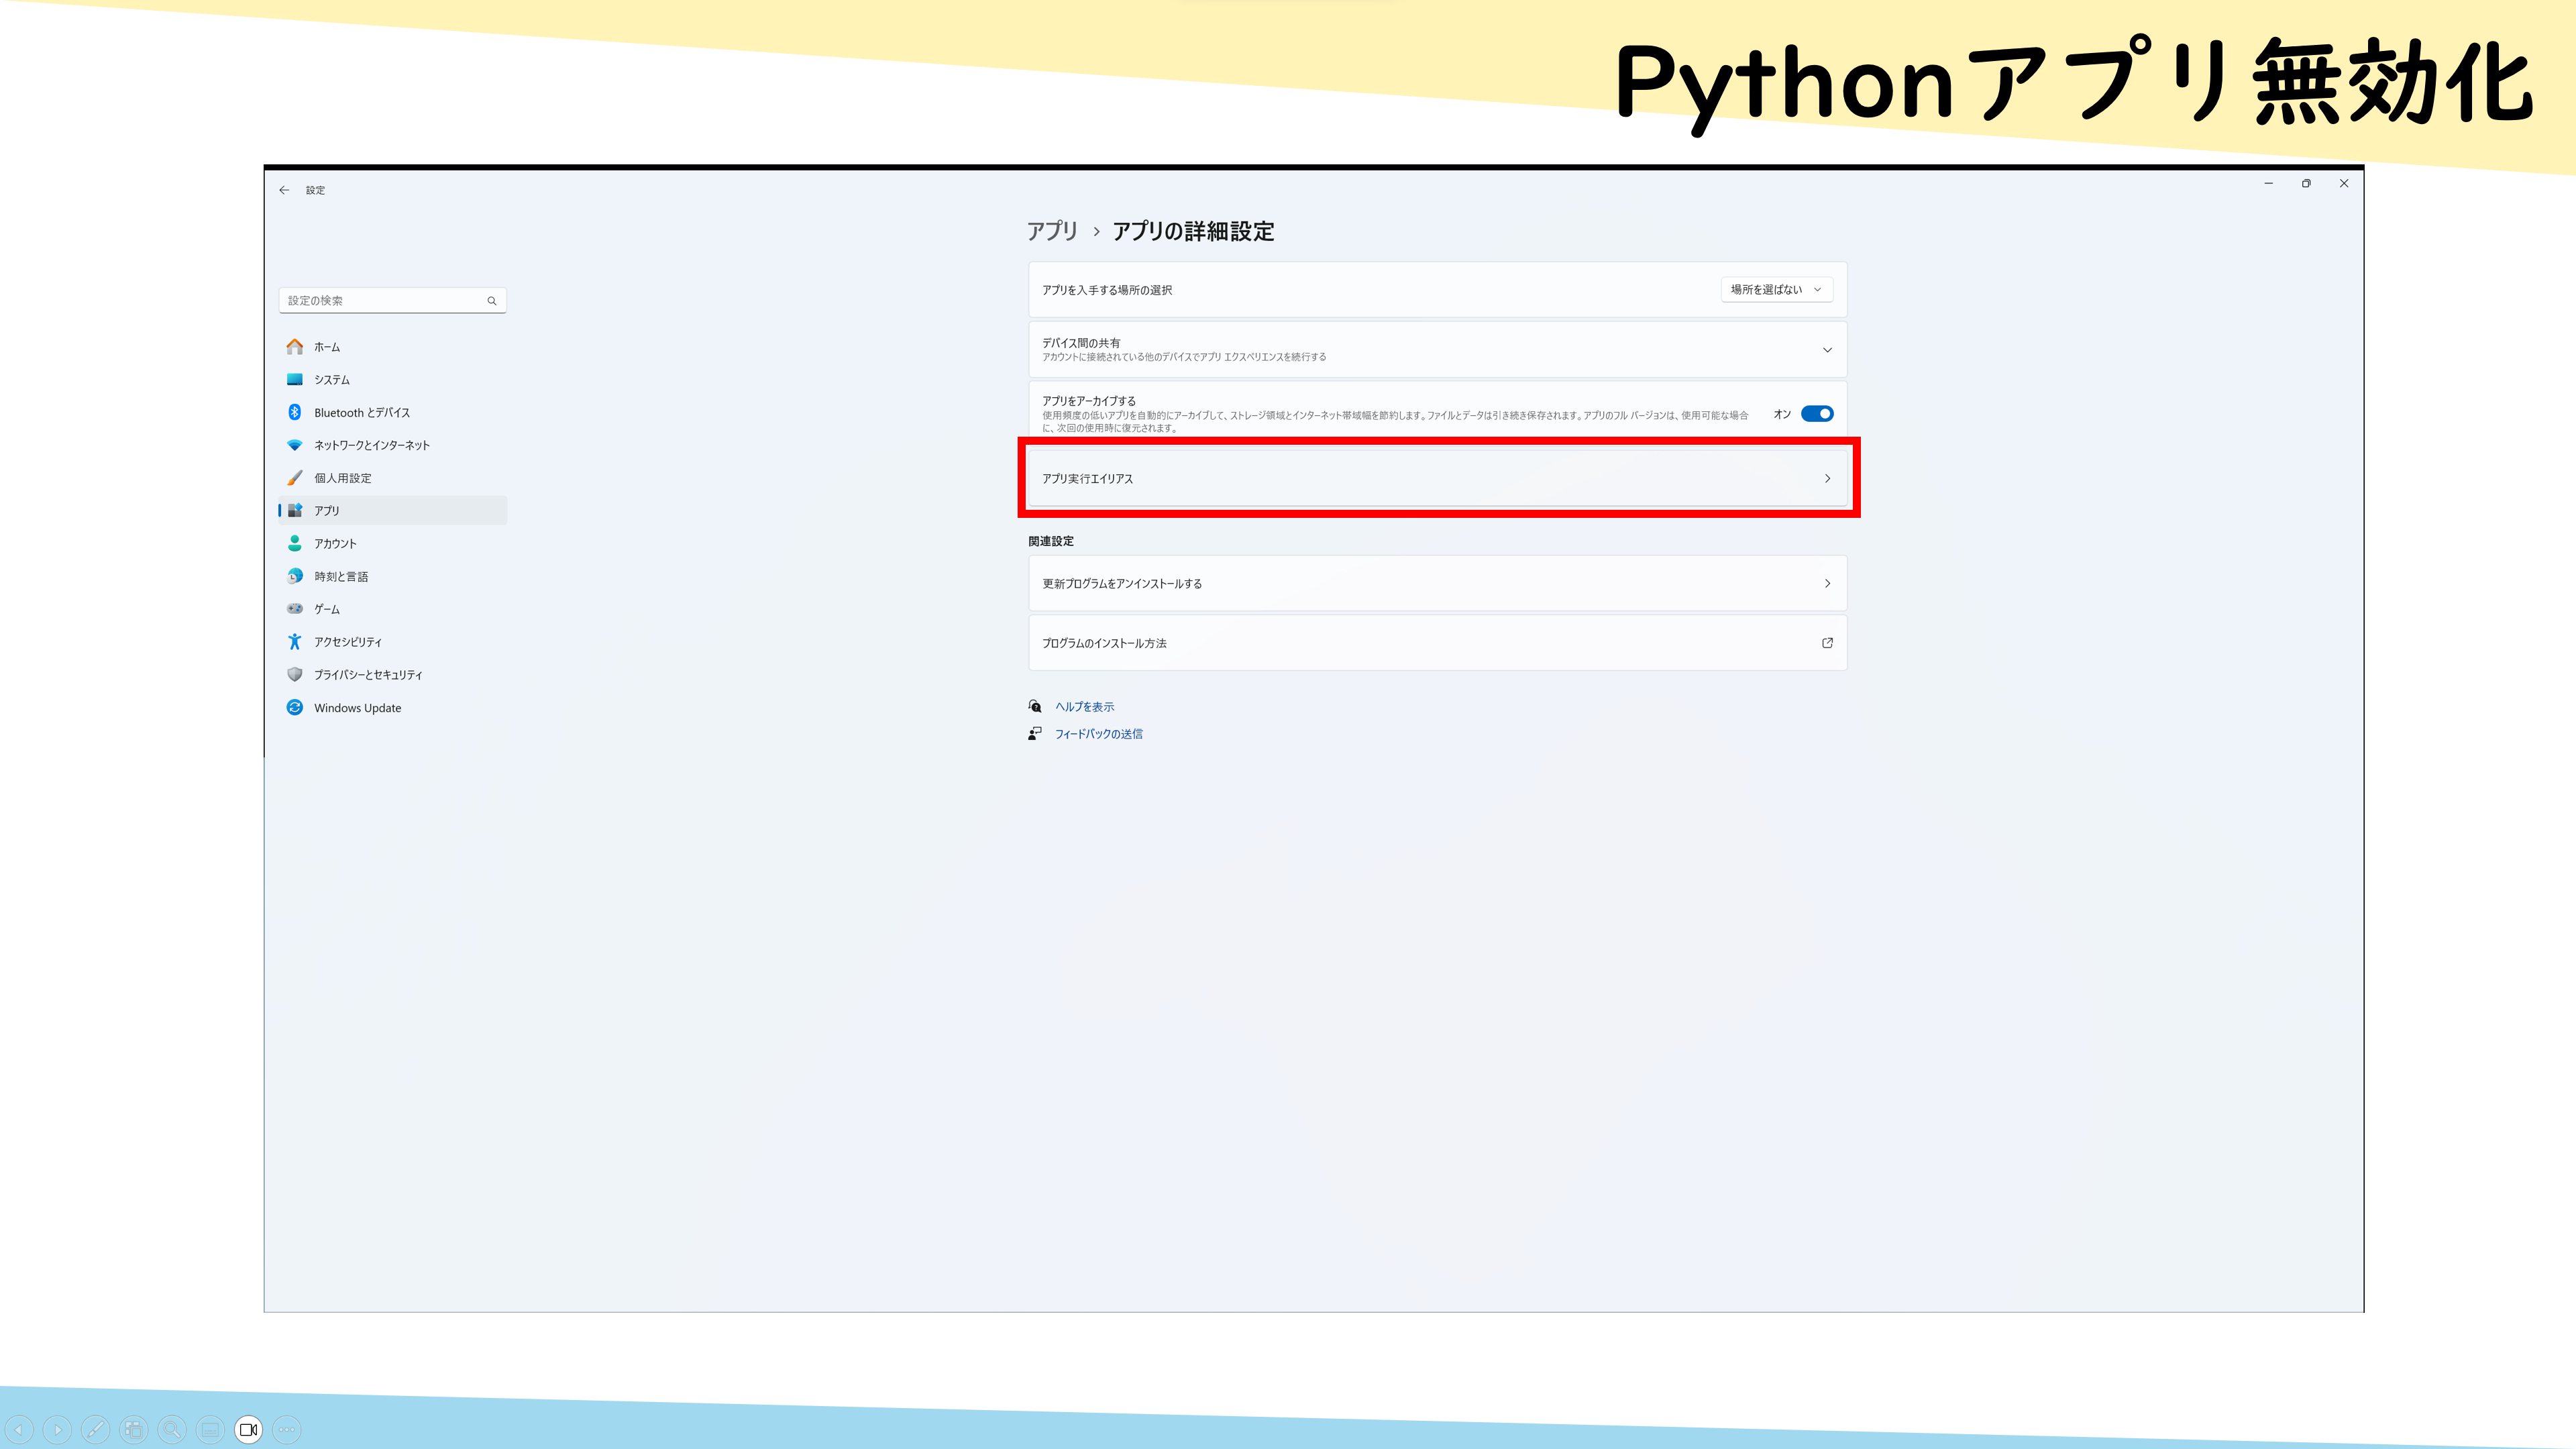Toggle the camera button in slideshow controls
The height and width of the screenshot is (1449, 2576).
(x=249, y=1429)
